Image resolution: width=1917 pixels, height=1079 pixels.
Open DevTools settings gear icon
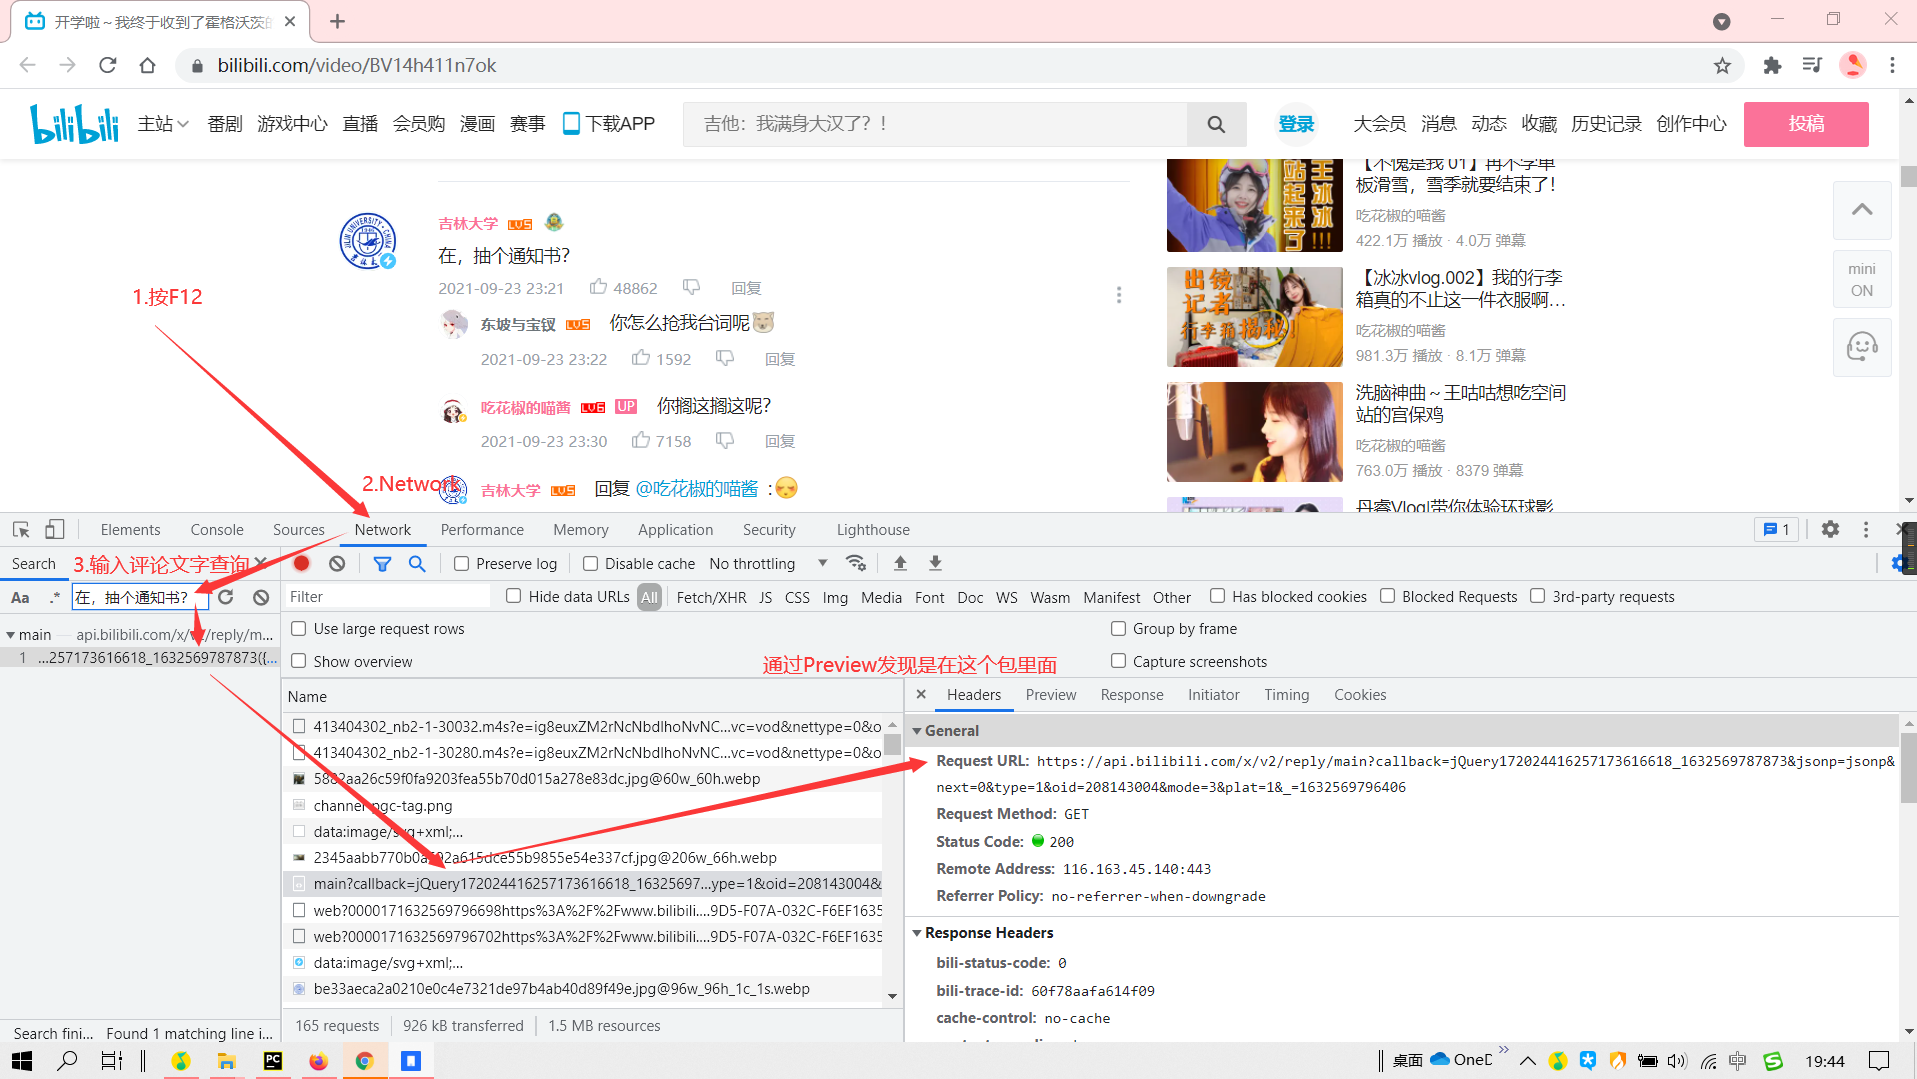pyautogui.click(x=1830, y=530)
